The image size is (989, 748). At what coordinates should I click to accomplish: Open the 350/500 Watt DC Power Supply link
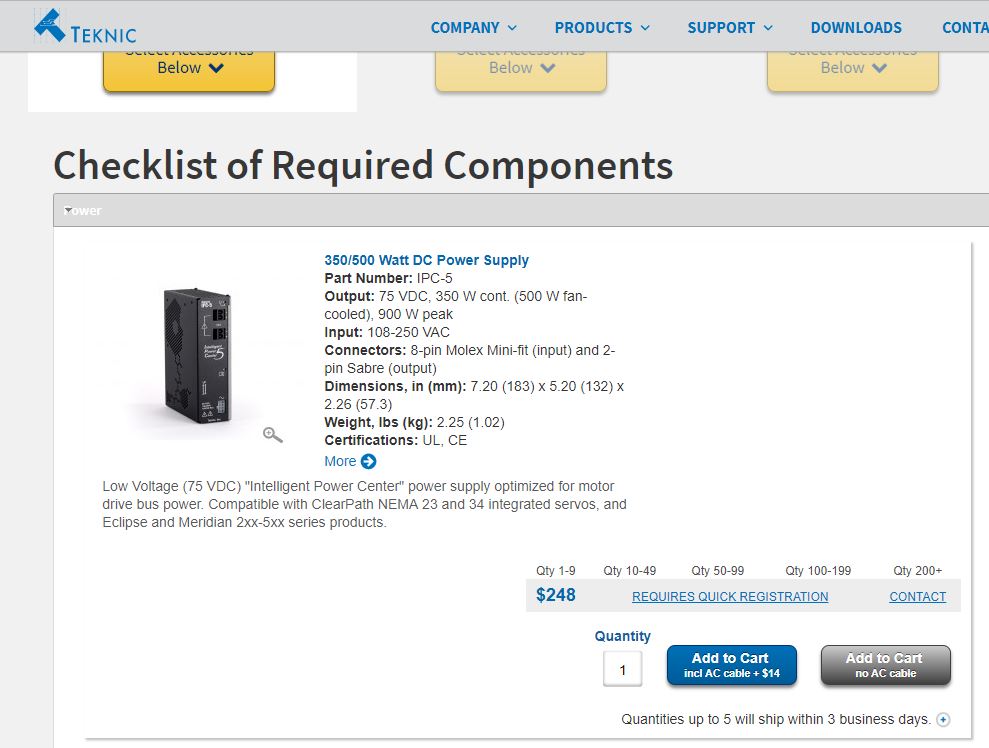click(426, 260)
